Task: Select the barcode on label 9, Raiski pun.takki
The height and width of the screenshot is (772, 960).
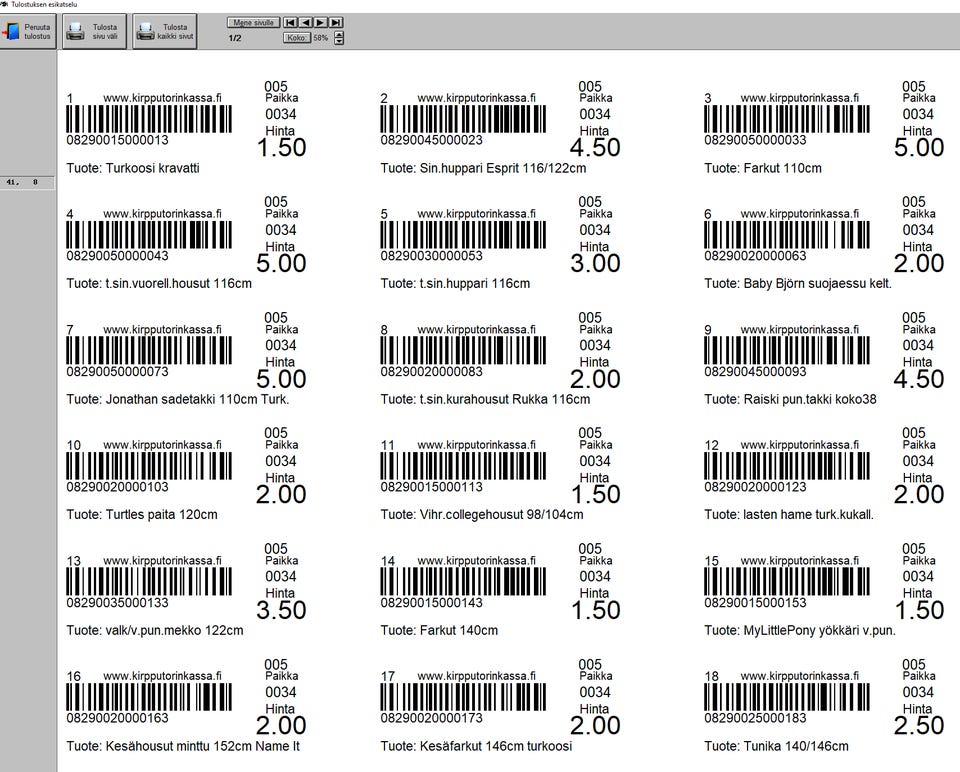Action: 787,350
